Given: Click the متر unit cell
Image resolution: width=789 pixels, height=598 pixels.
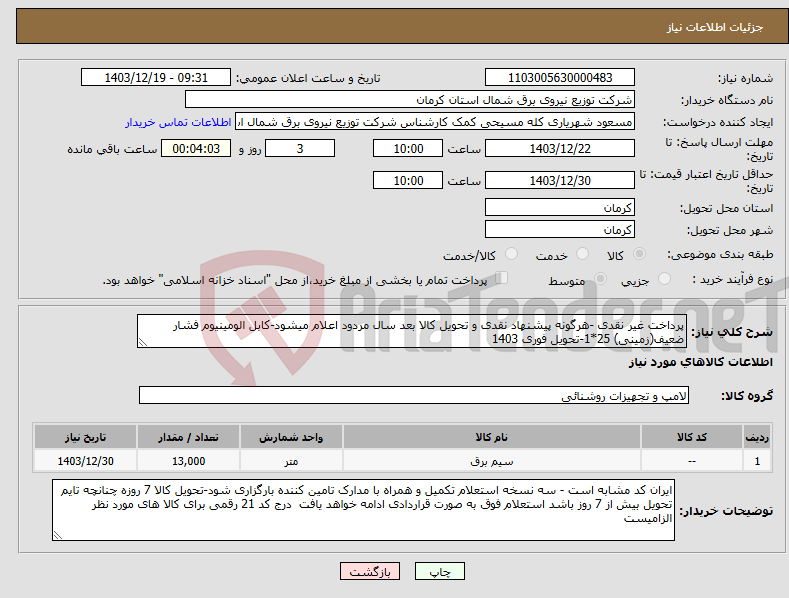Looking at the screenshot, I should (x=291, y=461).
